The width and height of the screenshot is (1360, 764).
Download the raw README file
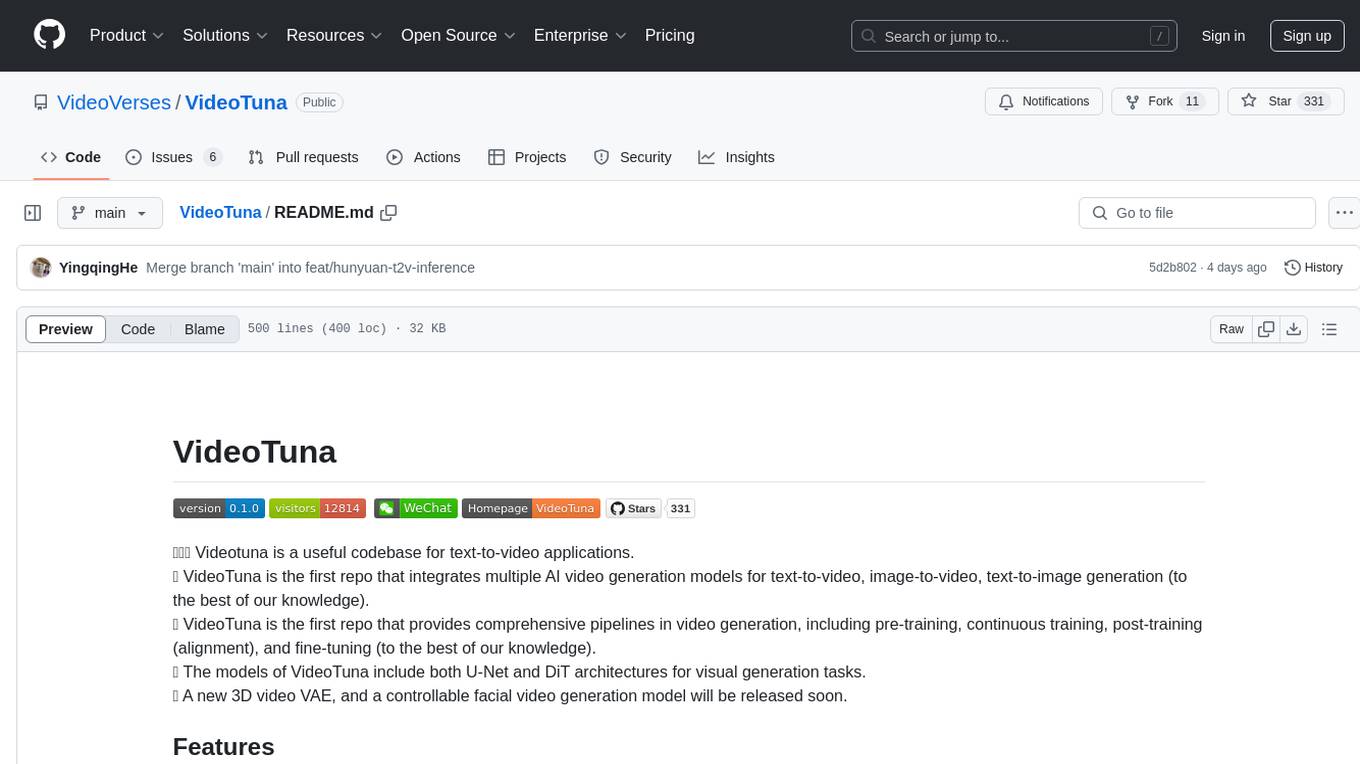click(1293, 329)
